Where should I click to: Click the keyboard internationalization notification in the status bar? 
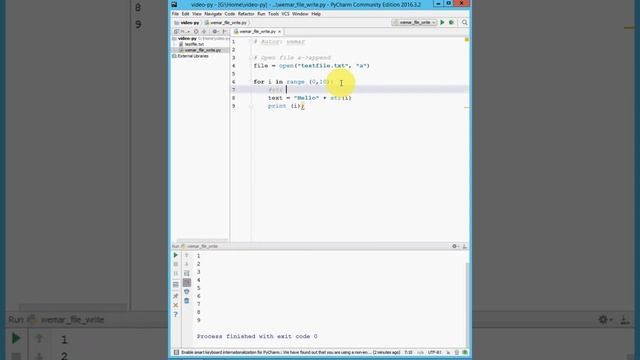click(x=290, y=352)
